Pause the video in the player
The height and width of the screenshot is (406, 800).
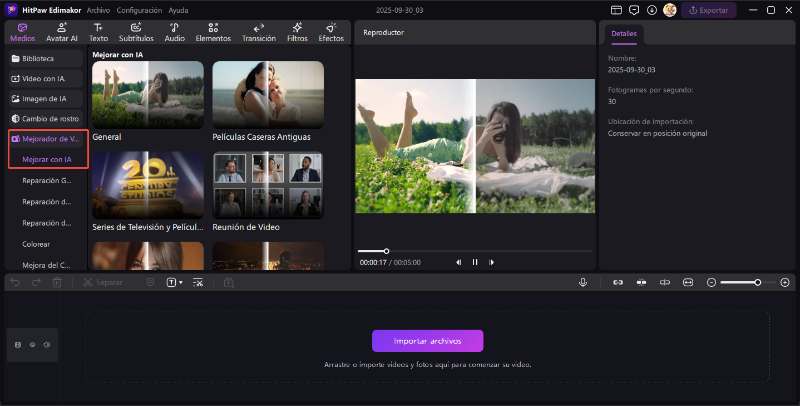[x=475, y=262]
